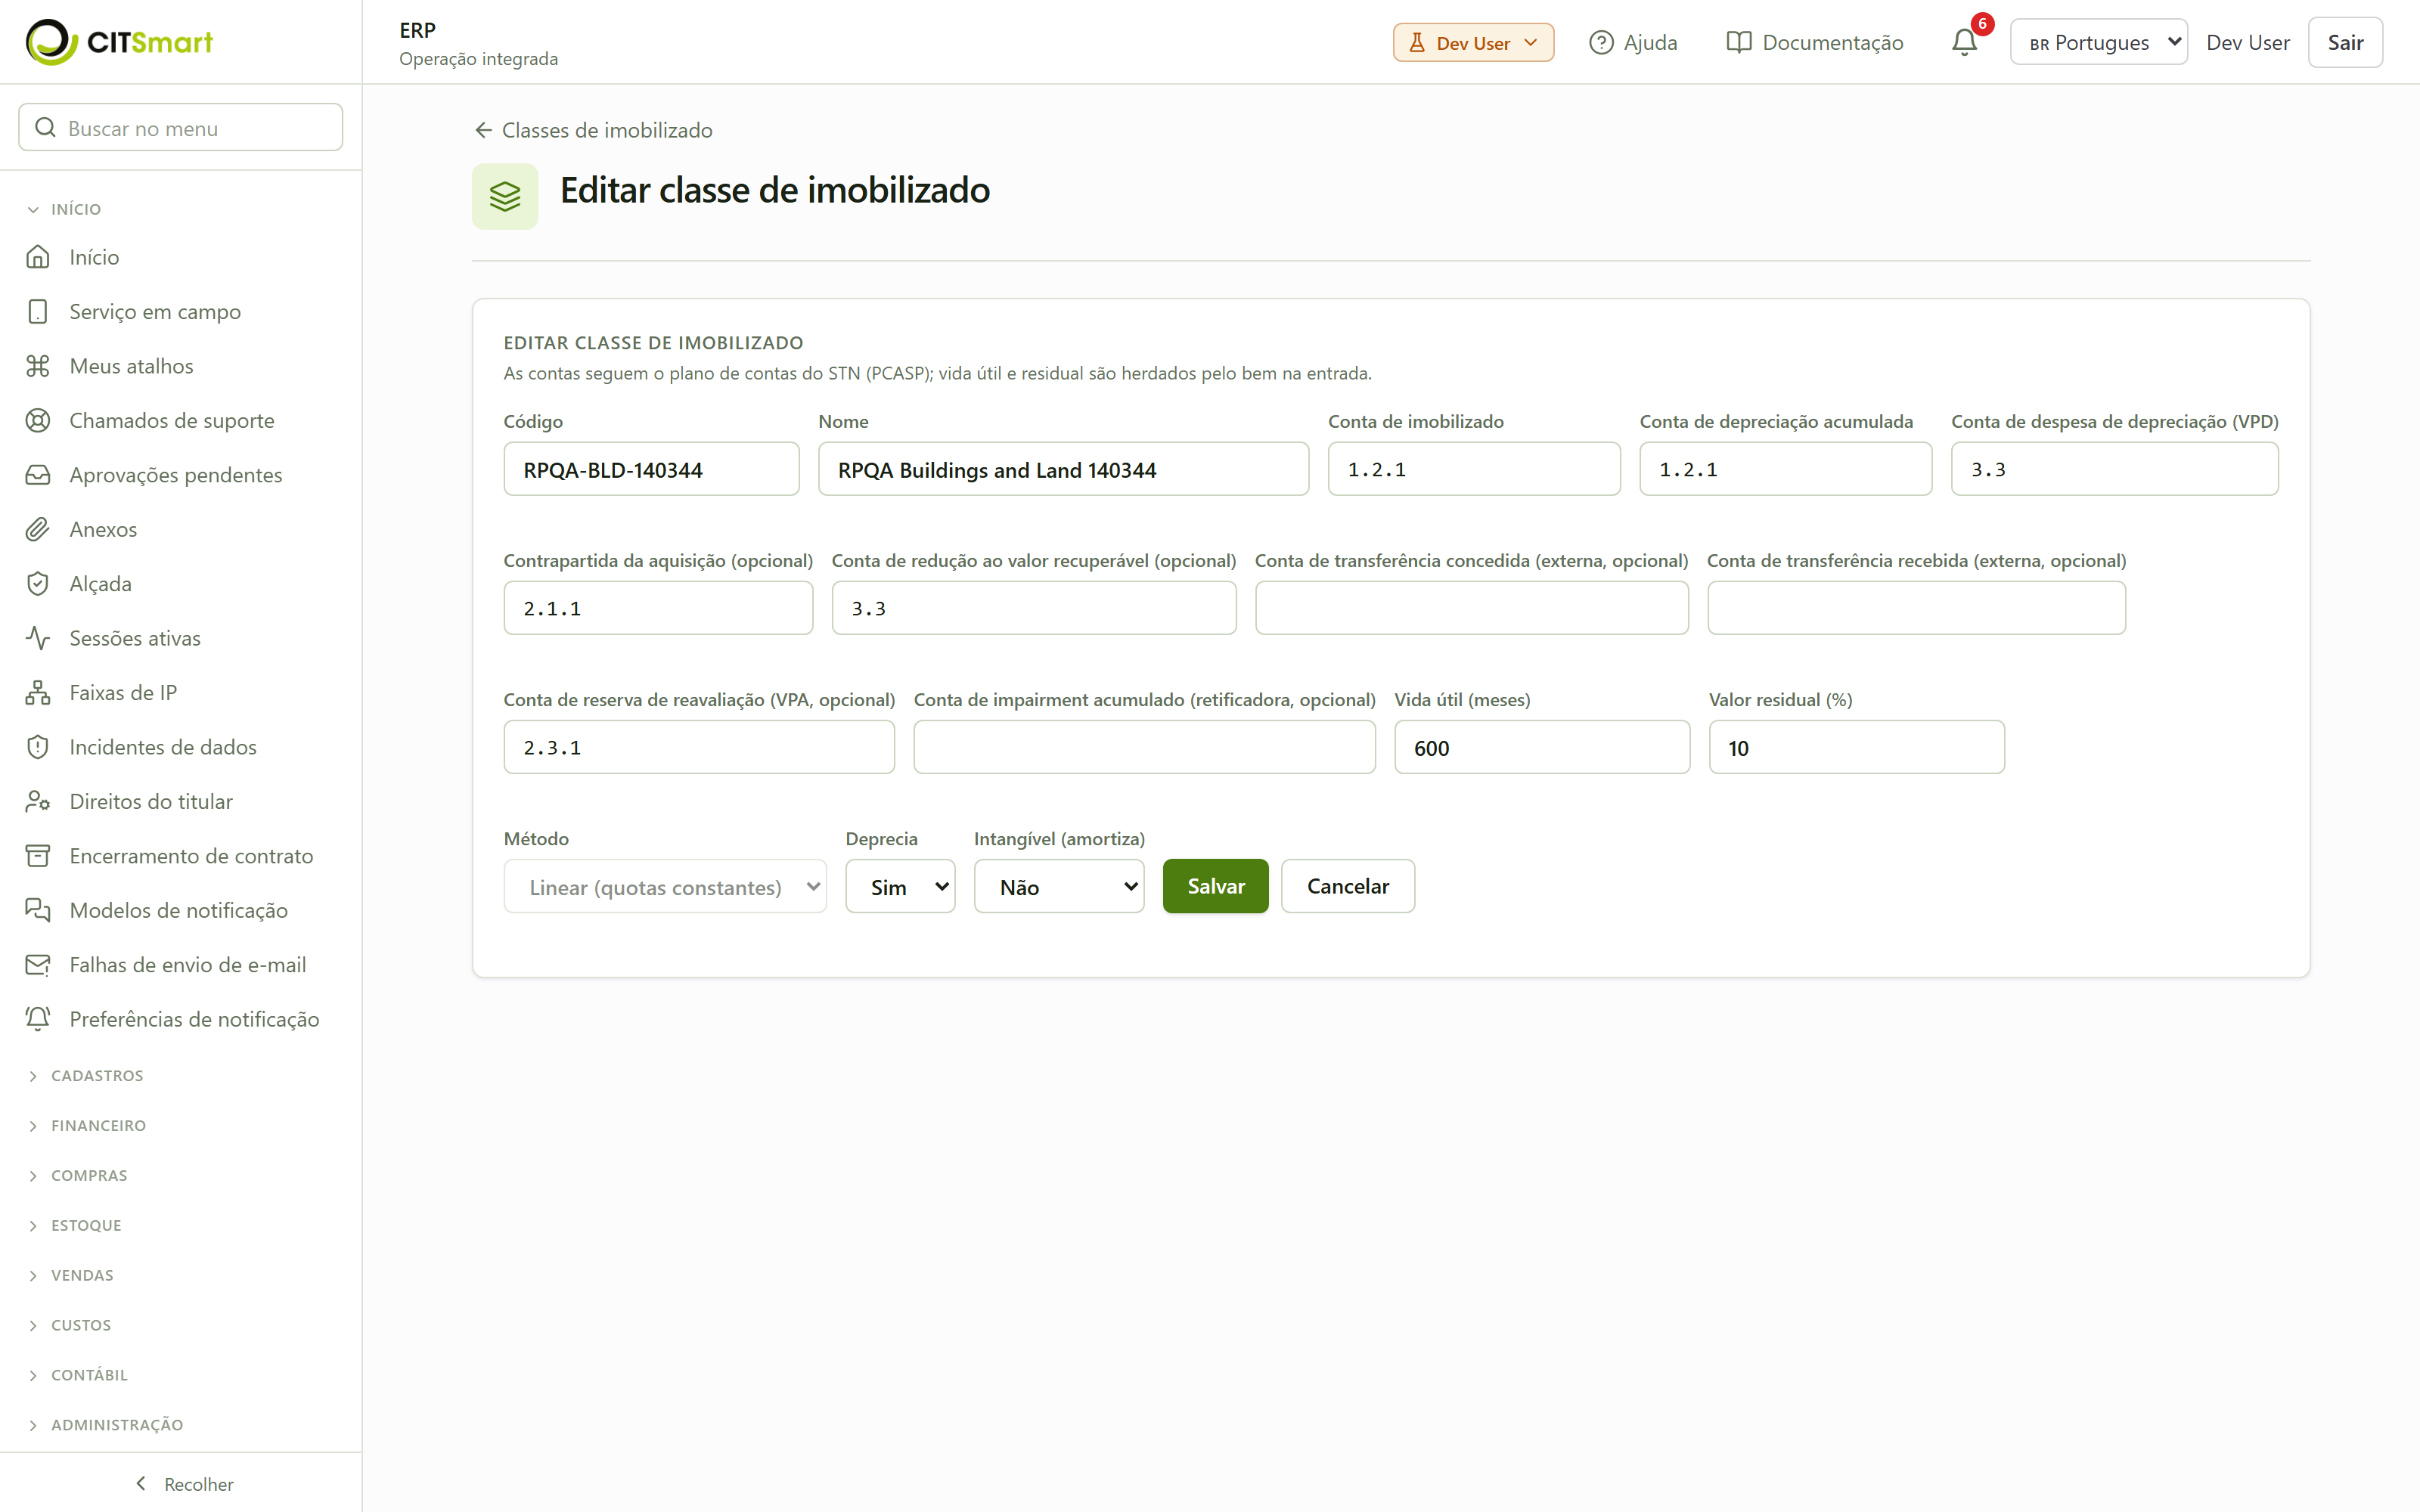Expand the CONTÁBIL section
The width and height of the screenshot is (2420, 1512).
(180, 1375)
